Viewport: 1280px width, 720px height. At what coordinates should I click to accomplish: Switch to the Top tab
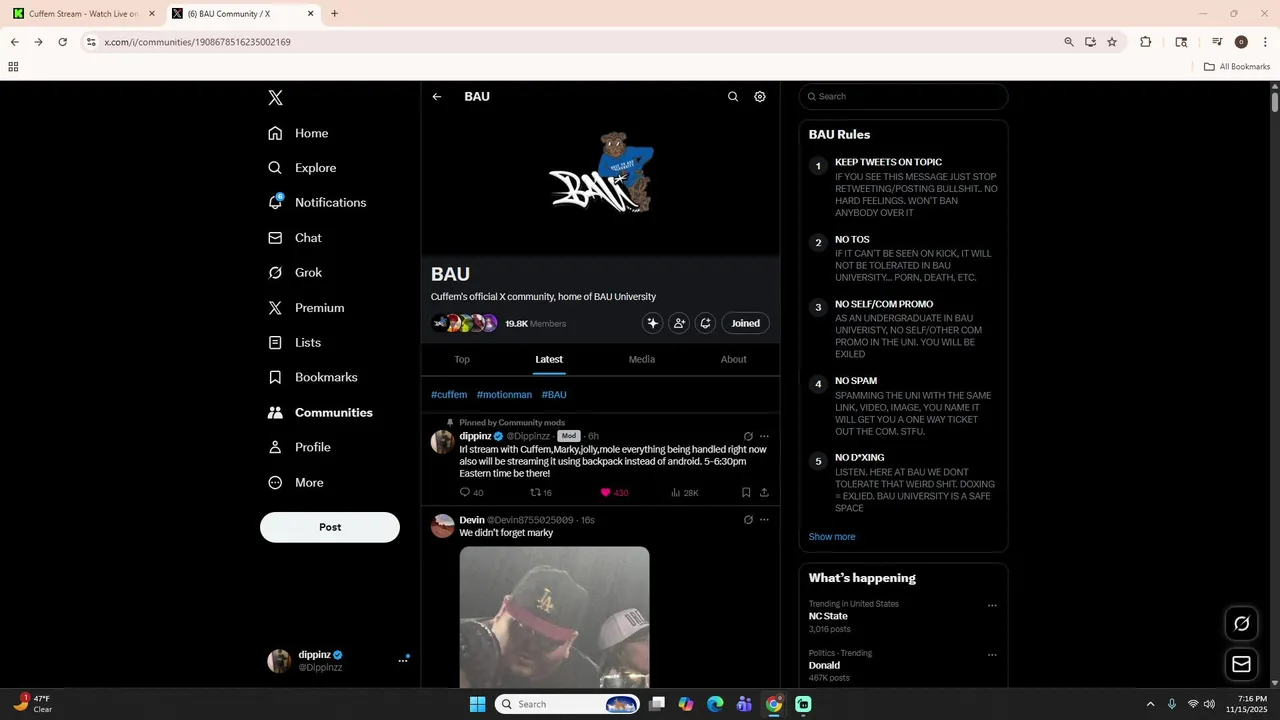click(462, 359)
